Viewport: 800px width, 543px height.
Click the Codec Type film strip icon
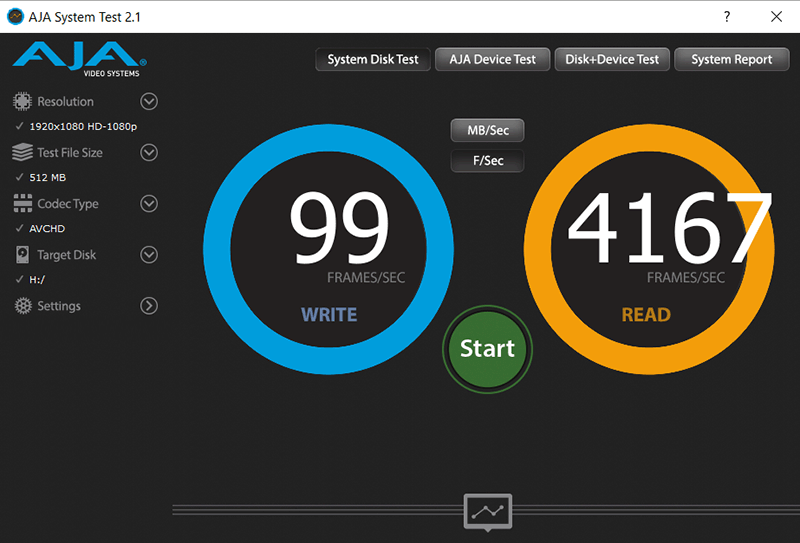coord(22,203)
